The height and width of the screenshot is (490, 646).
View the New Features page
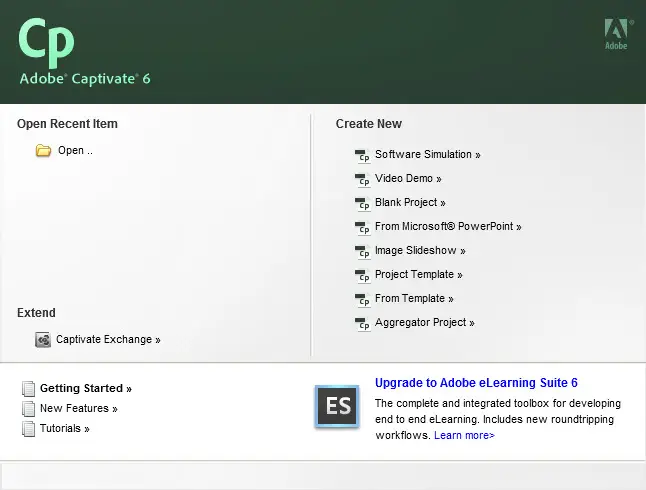[x=79, y=408]
